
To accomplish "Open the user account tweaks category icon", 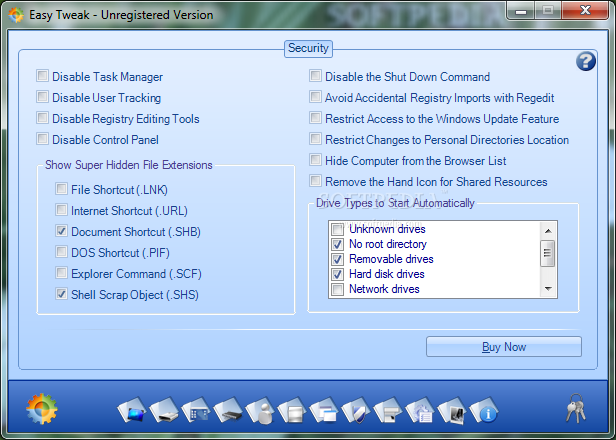I will (x=260, y=411).
